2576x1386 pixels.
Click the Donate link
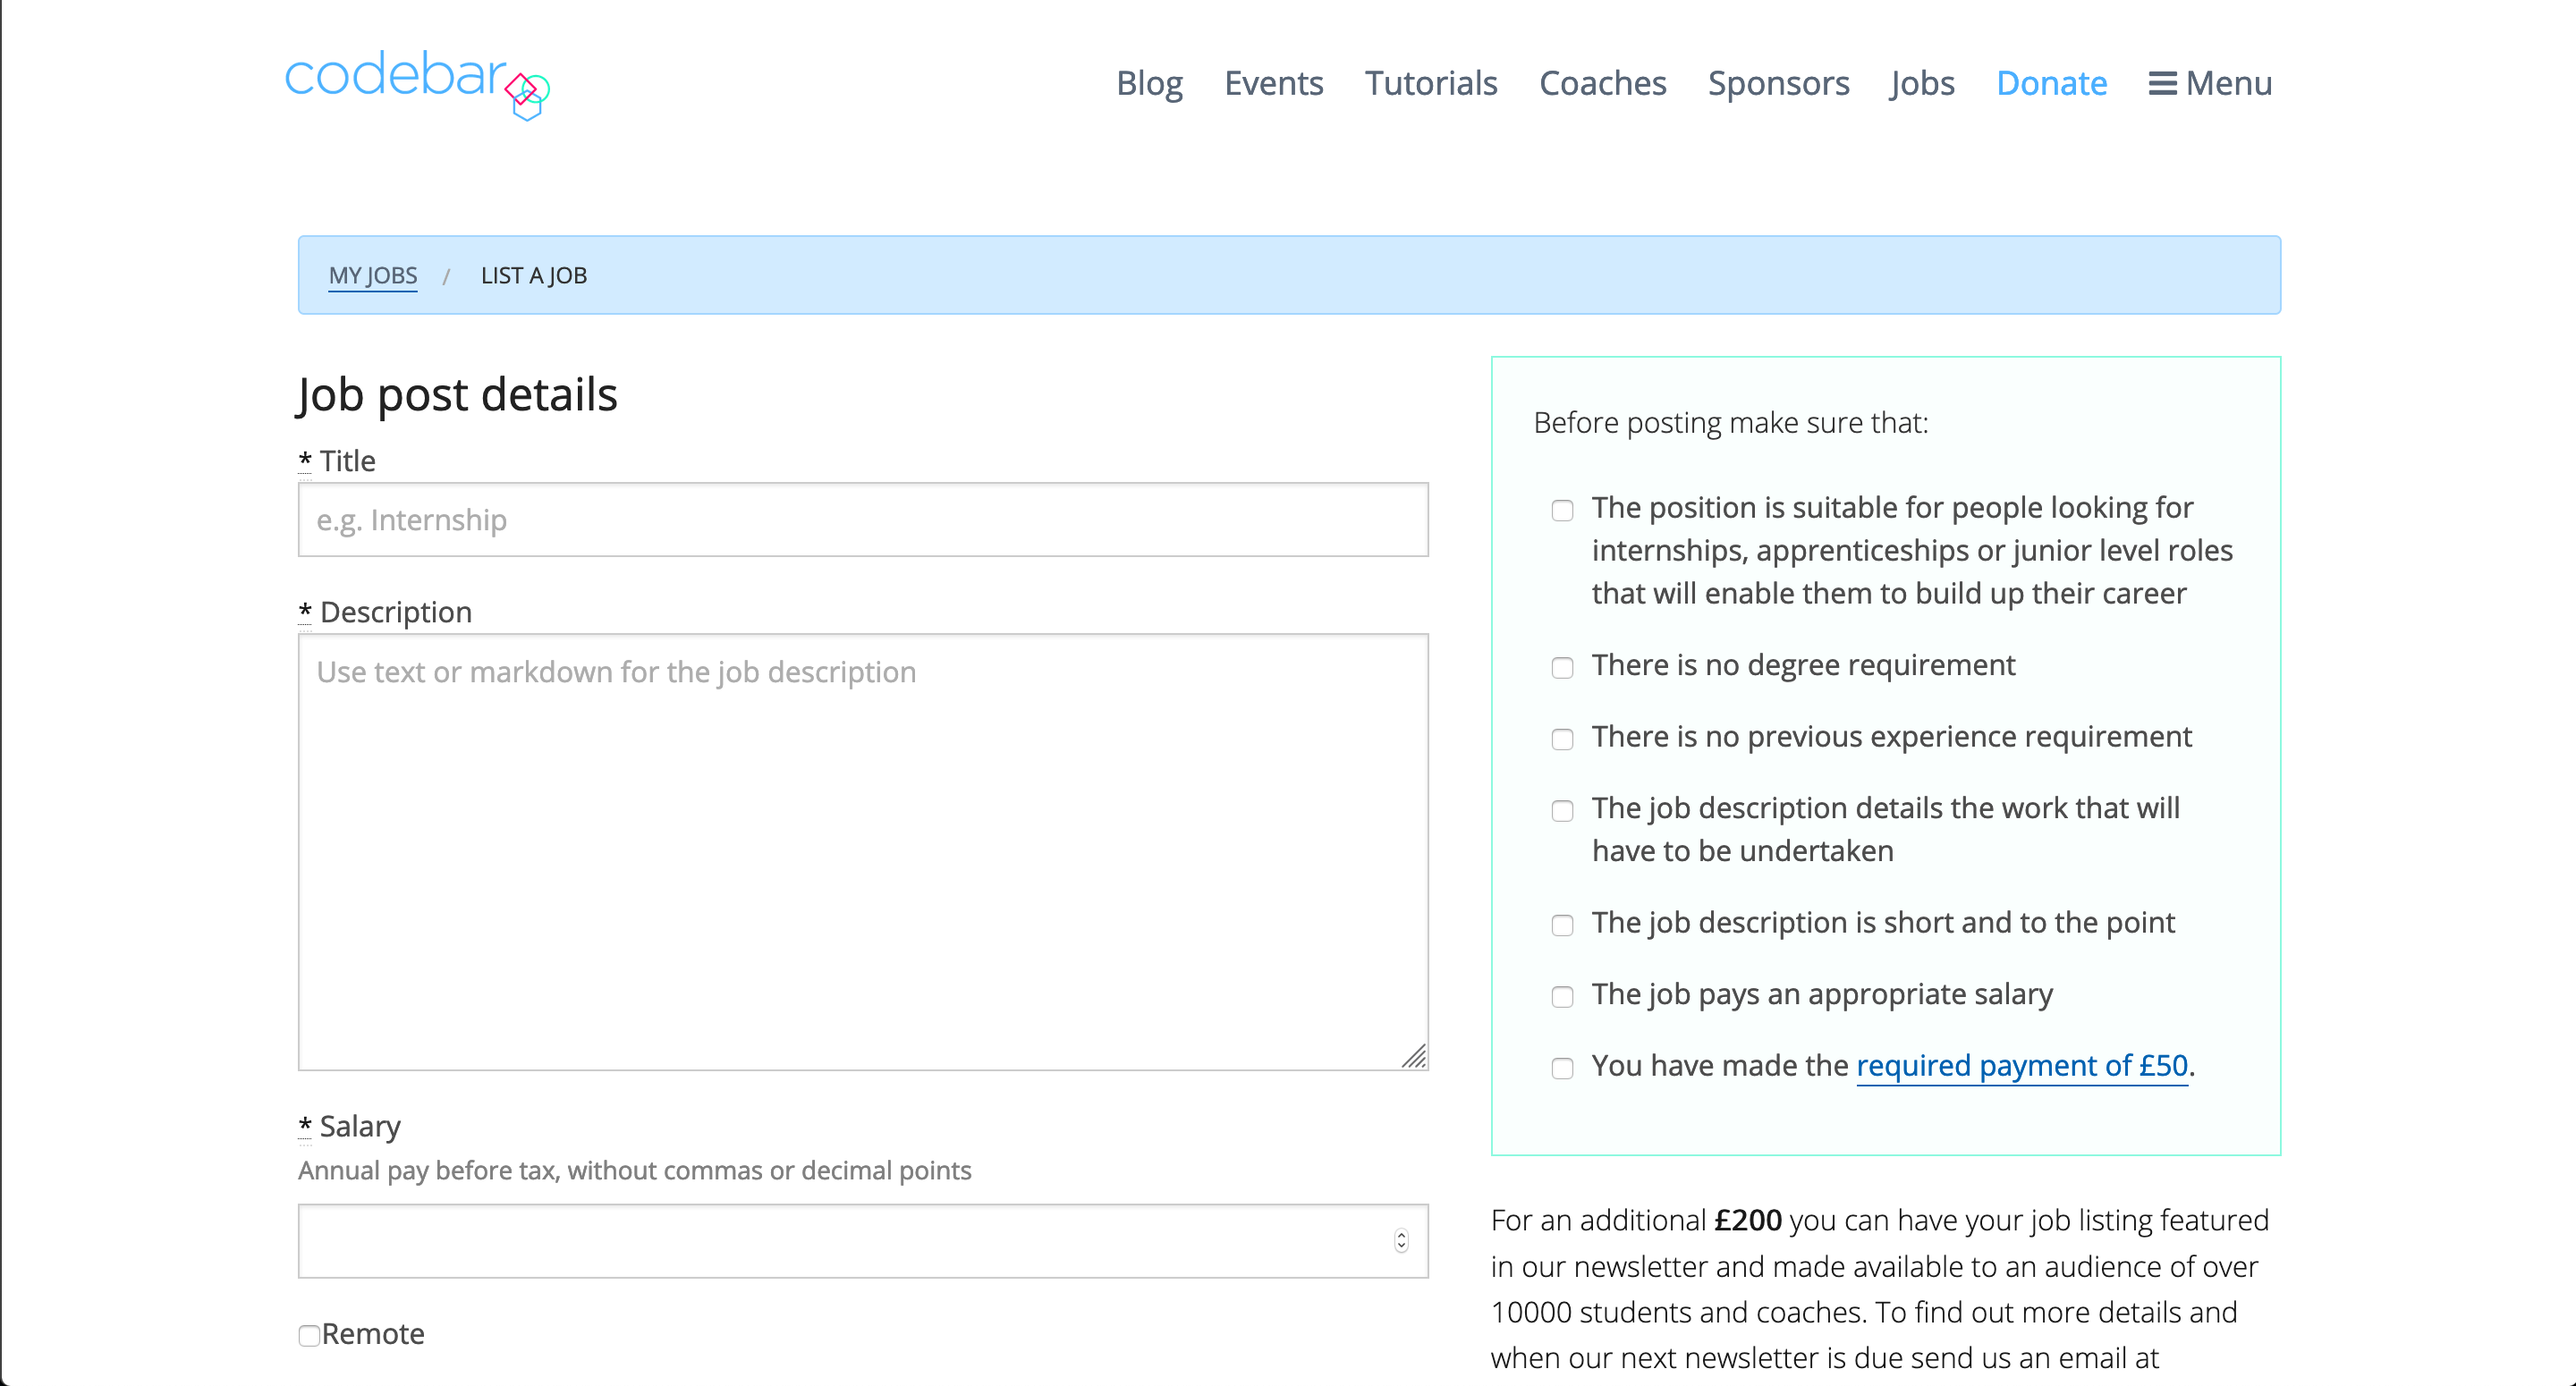(x=2051, y=83)
